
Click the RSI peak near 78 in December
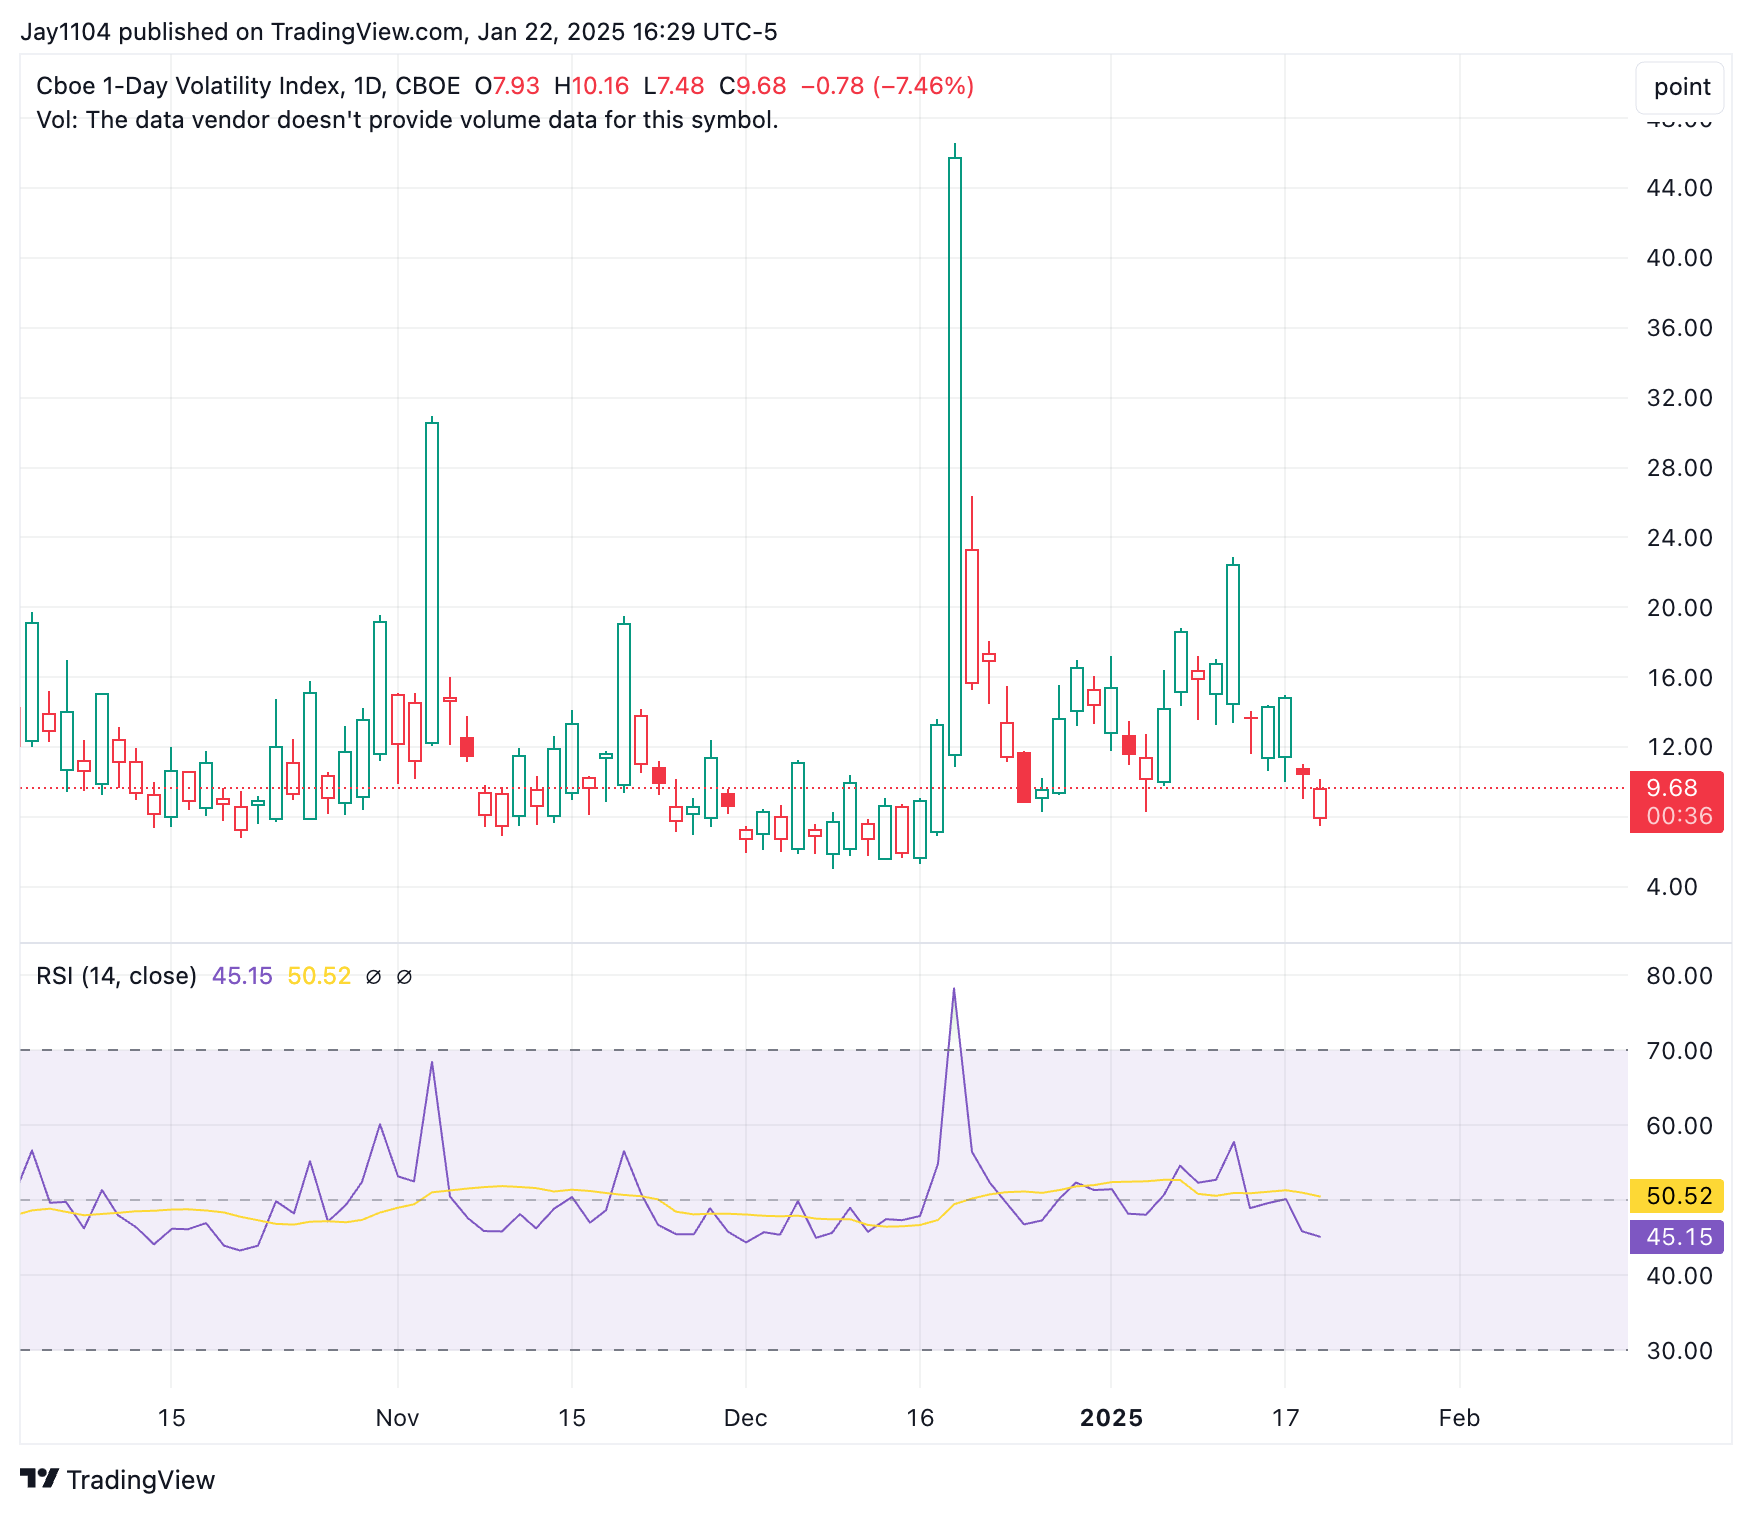coord(954,989)
